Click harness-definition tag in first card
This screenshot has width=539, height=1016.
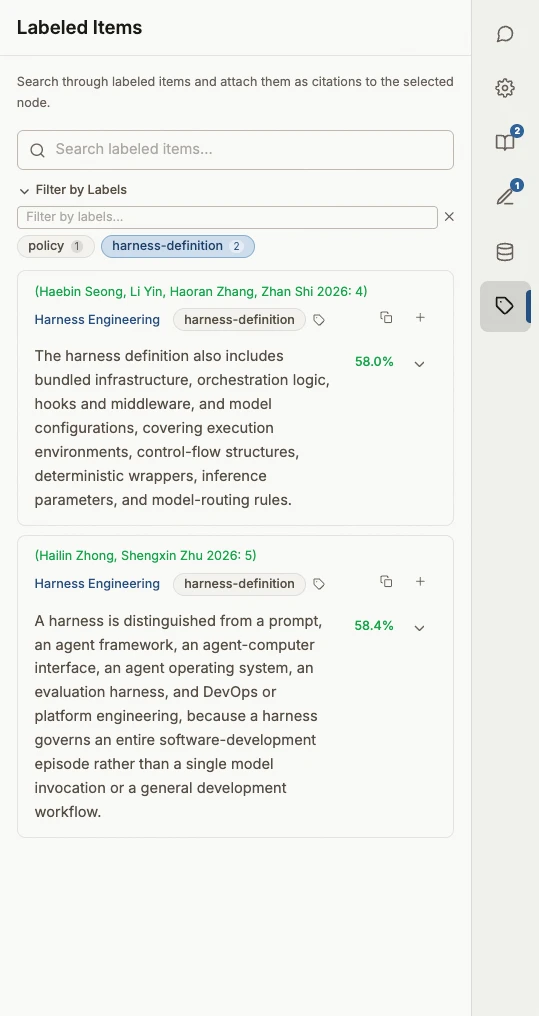click(x=239, y=319)
